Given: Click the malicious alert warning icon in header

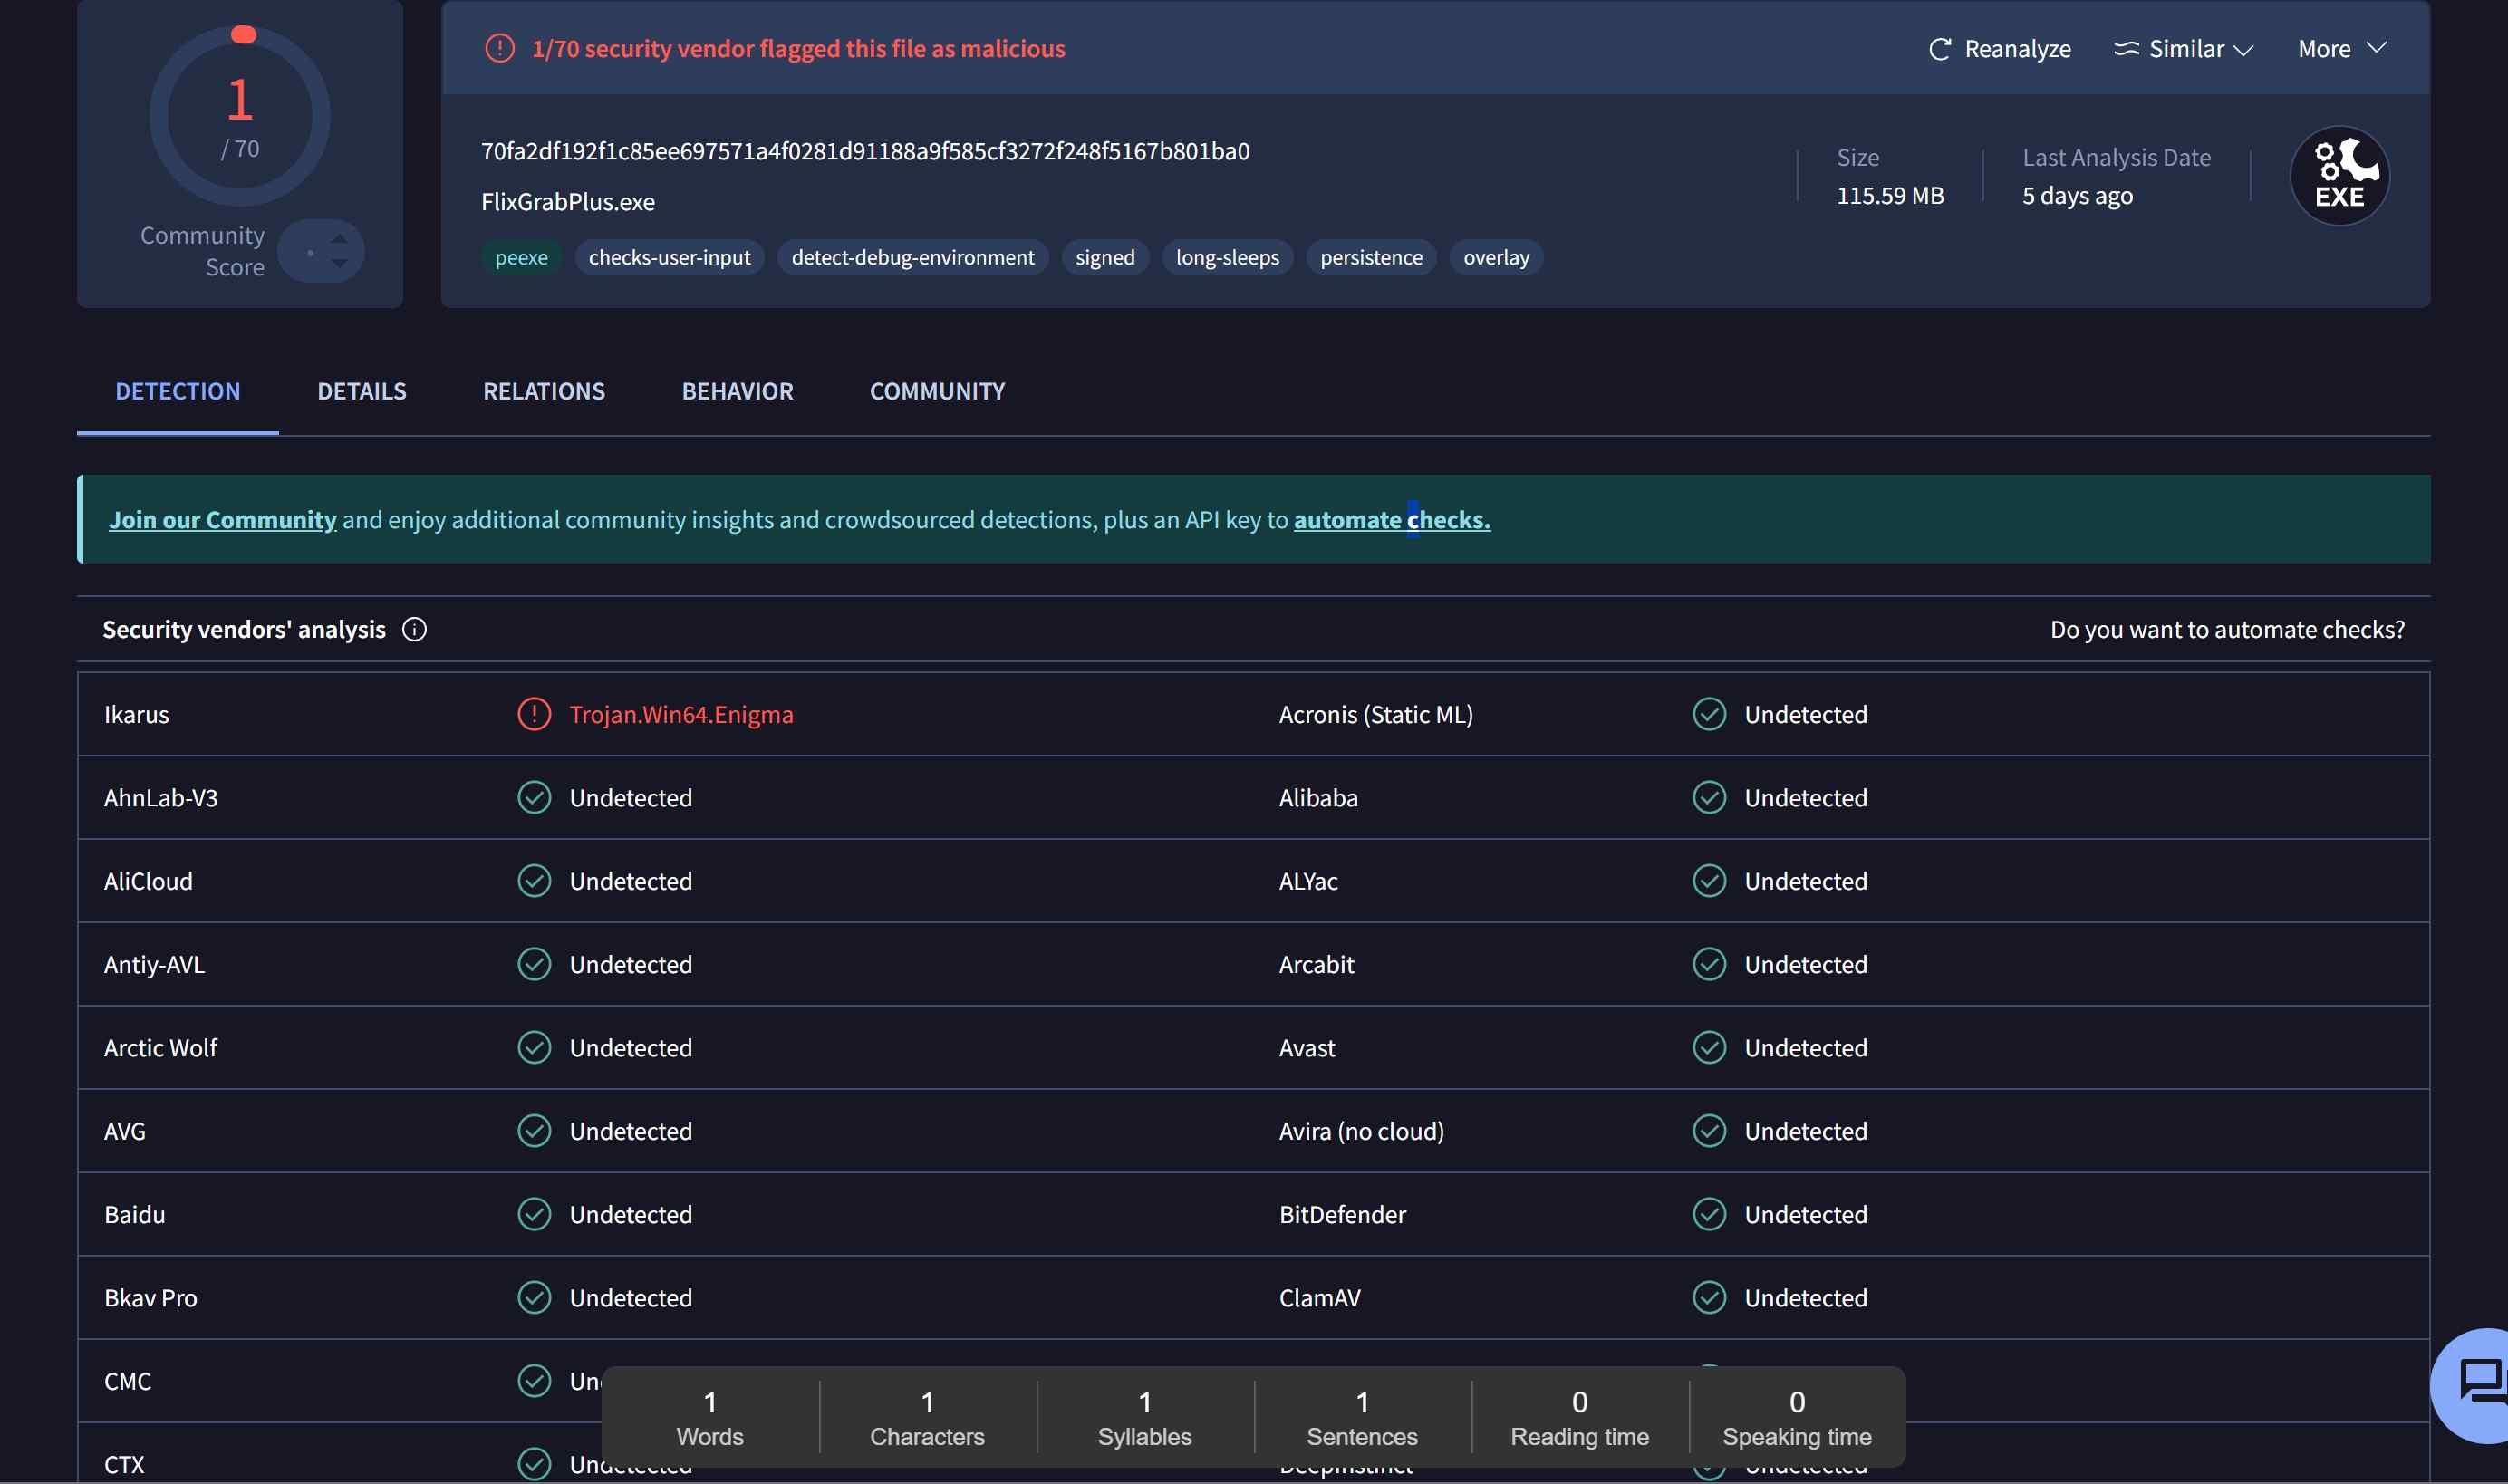Looking at the screenshot, I should [499, 48].
